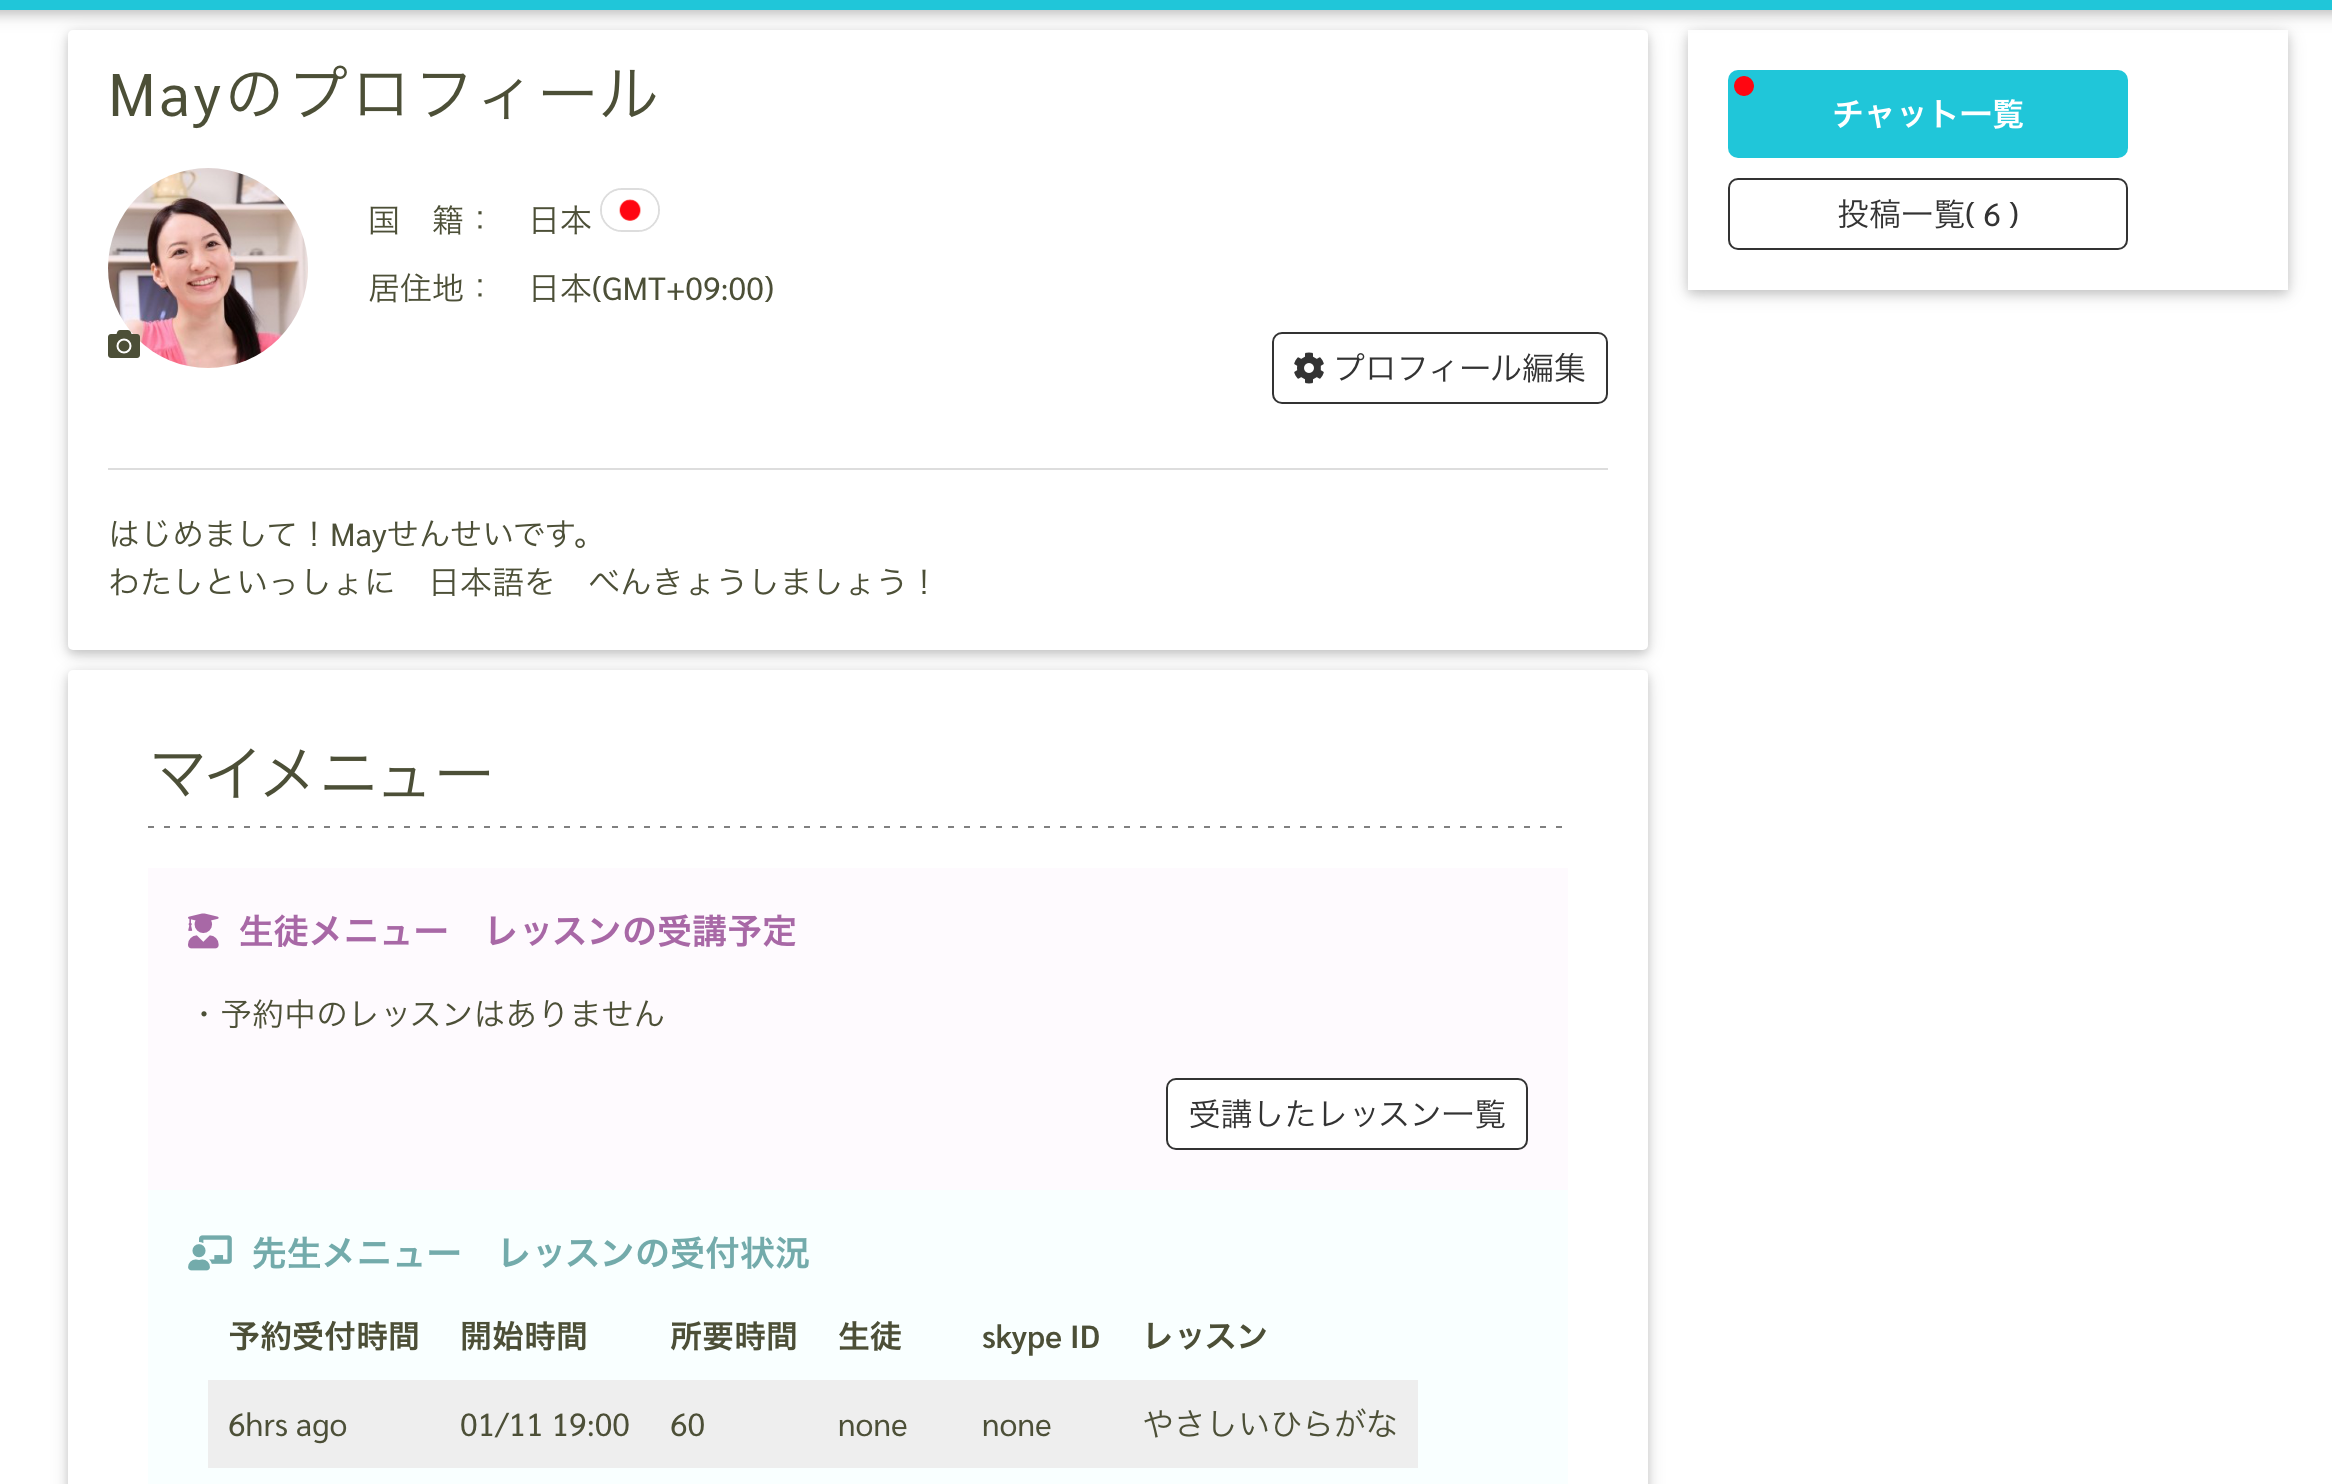Open プロフィール編集 profile edit button
This screenshot has width=2332, height=1484.
pos(1439,368)
